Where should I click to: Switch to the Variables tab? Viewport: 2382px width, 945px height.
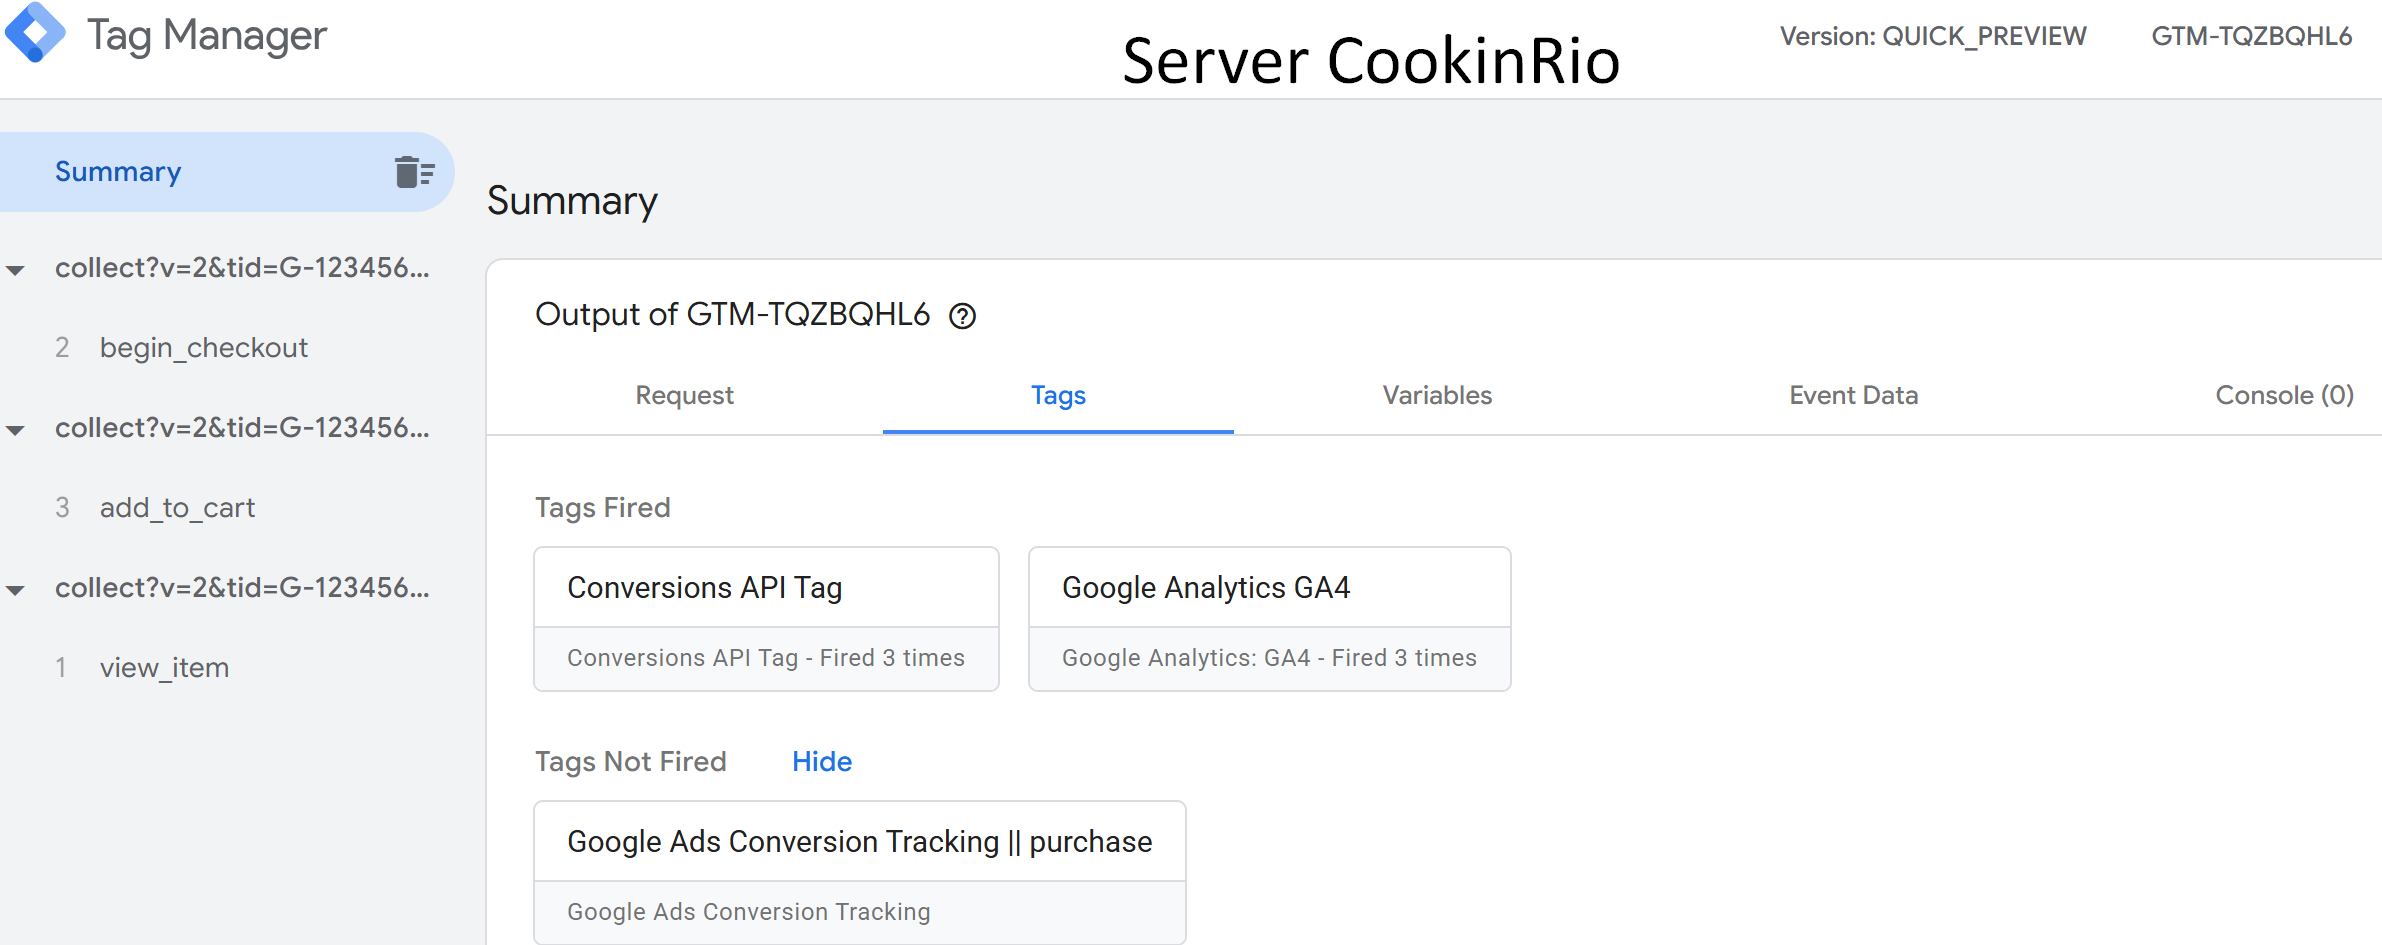1436,396
